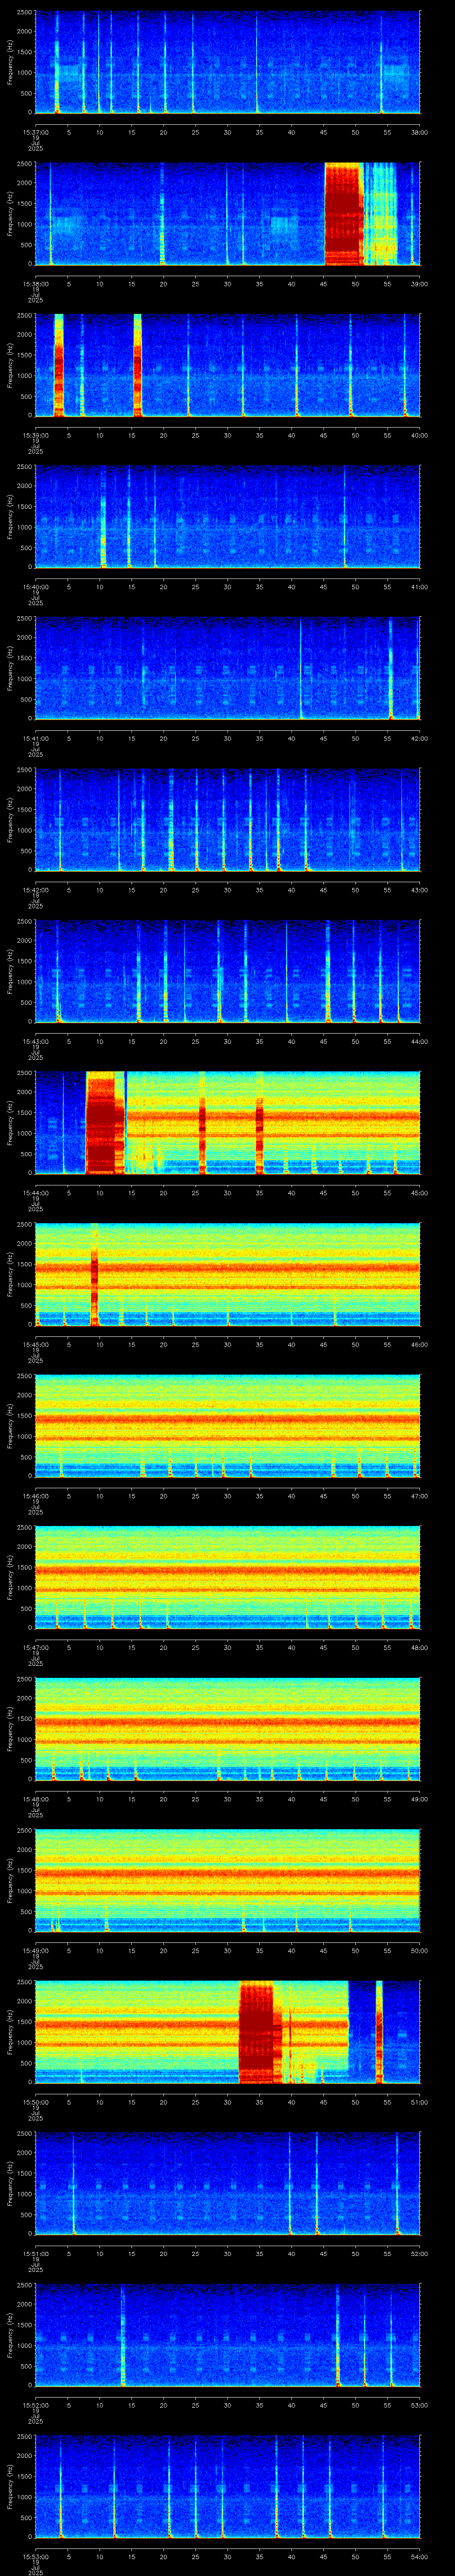The image size is (455, 2576).
Task: Click the 45:00 end-of-row time label
Action: pos(420,1193)
